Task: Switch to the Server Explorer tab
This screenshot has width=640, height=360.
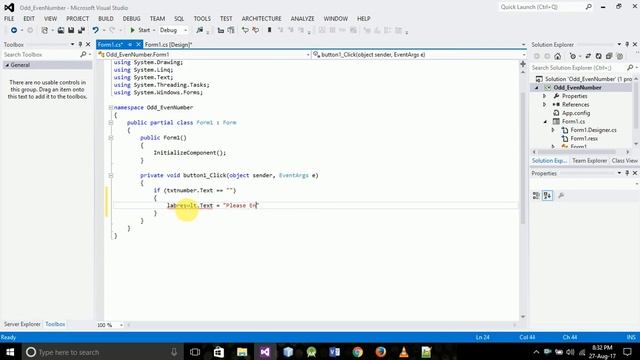Action: [22, 324]
